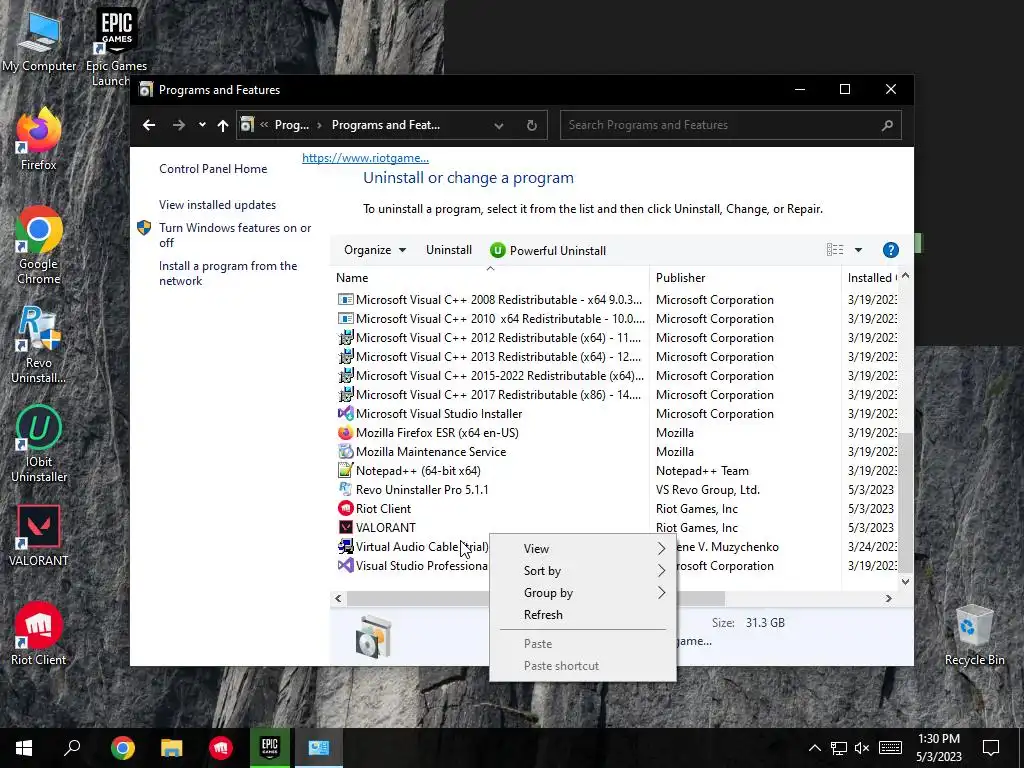The image size is (1024, 768).
Task: Open Riot Client desktop shortcut
Action: pos(39,634)
